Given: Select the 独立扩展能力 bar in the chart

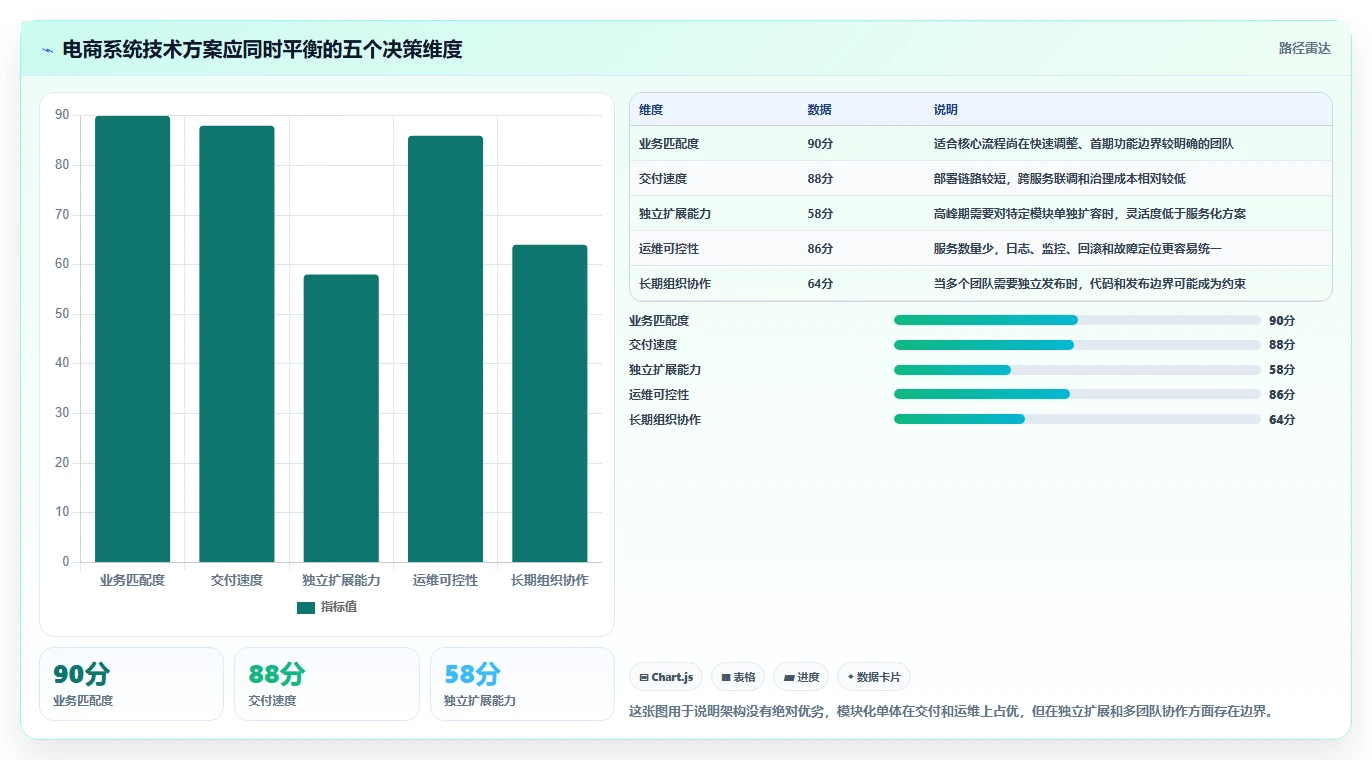Looking at the screenshot, I should click(341, 418).
